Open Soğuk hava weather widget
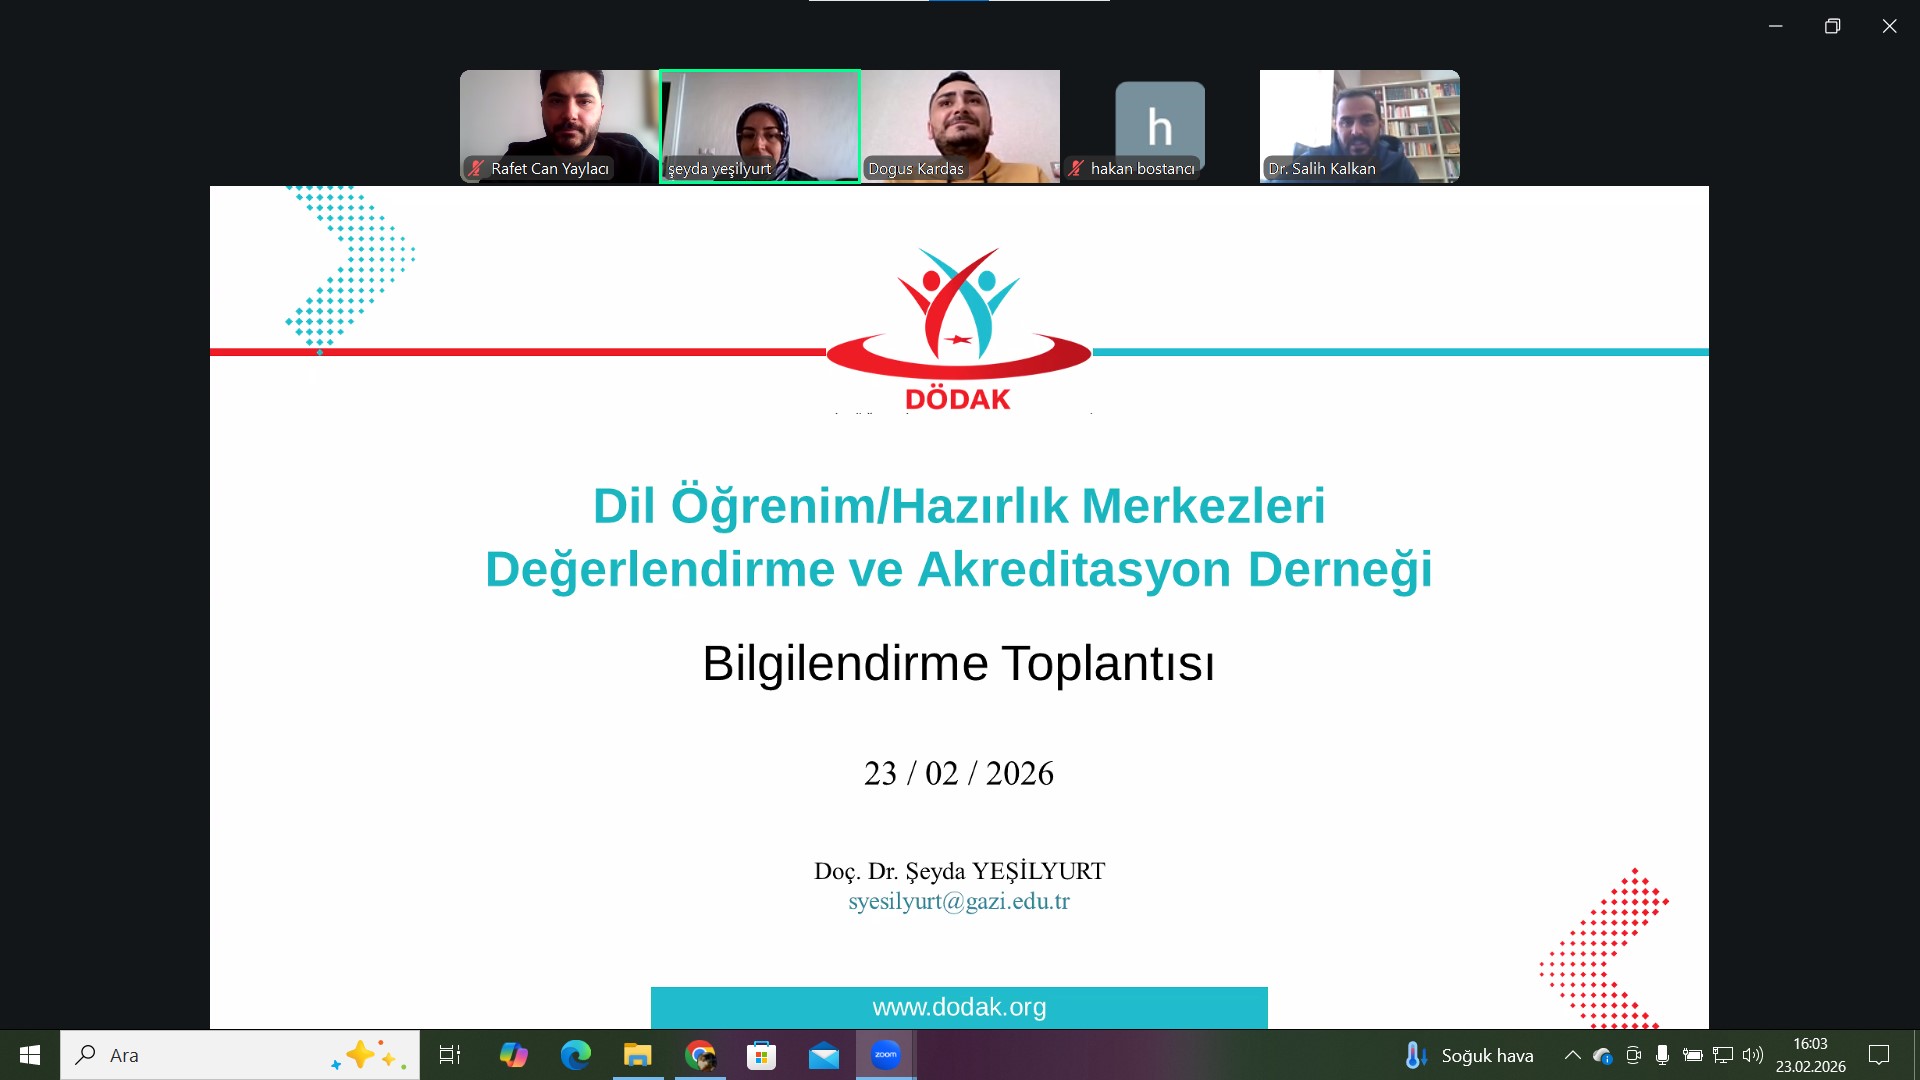The height and width of the screenshot is (1080, 1920). (1470, 1055)
